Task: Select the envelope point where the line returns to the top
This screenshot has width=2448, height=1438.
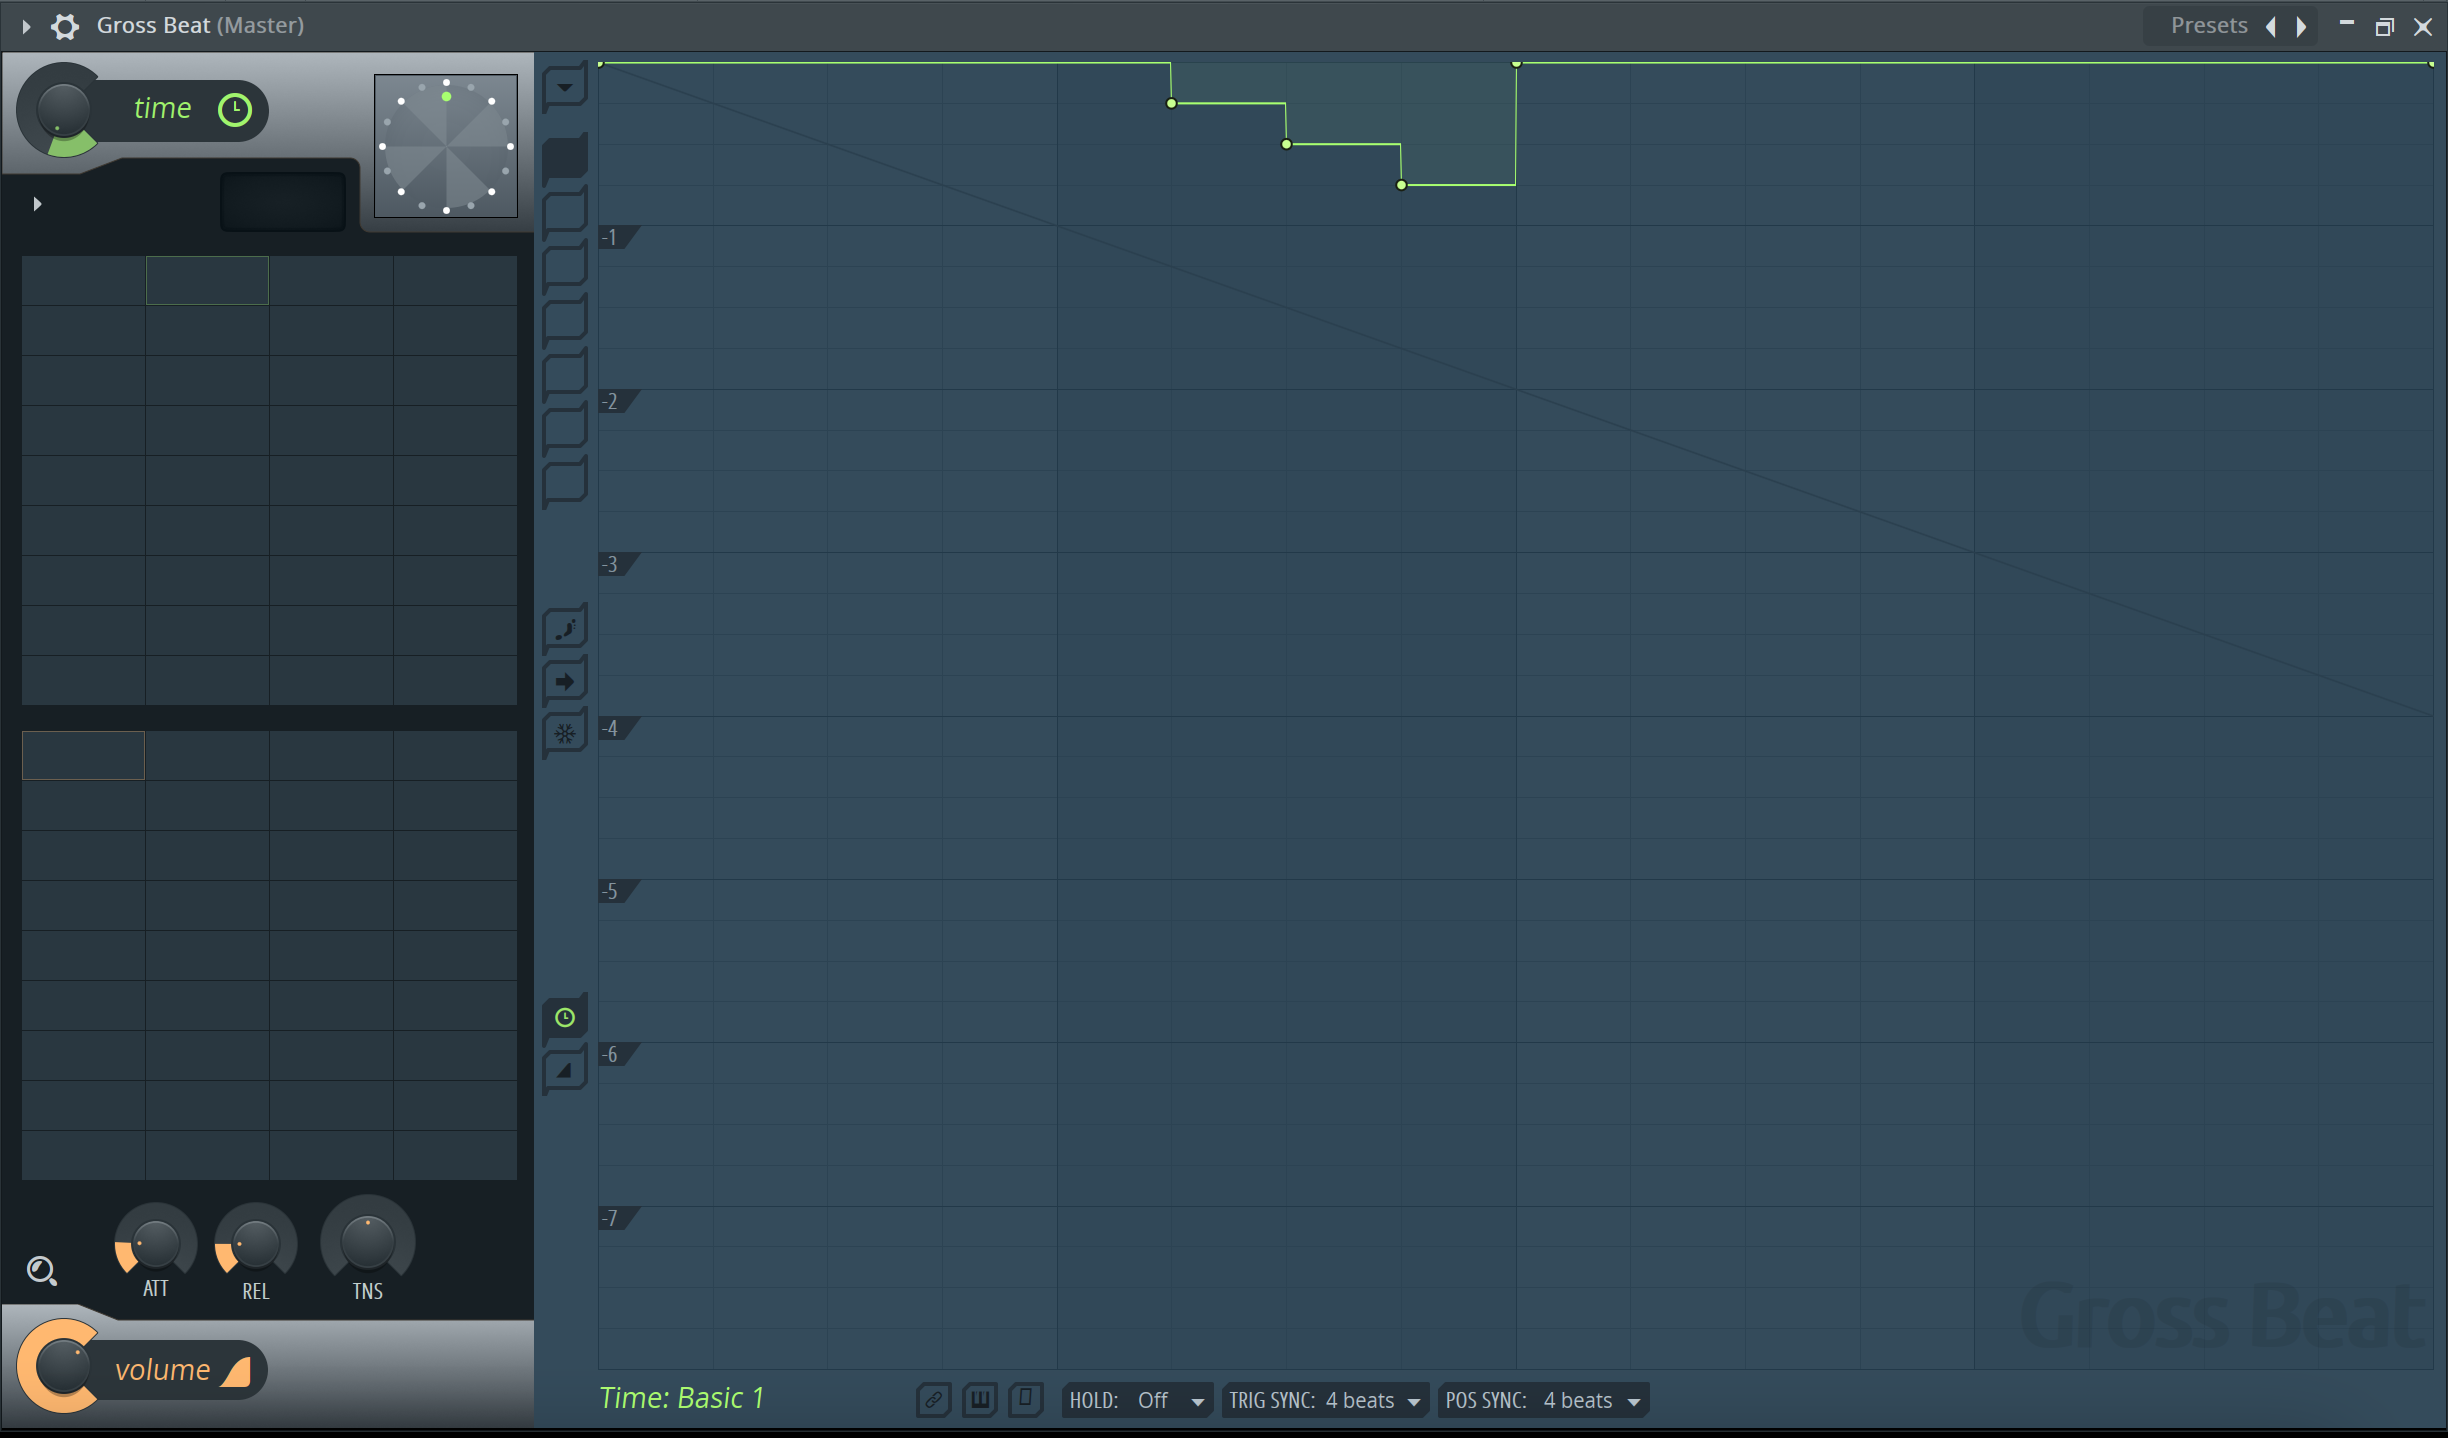Action: [1516, 63]
